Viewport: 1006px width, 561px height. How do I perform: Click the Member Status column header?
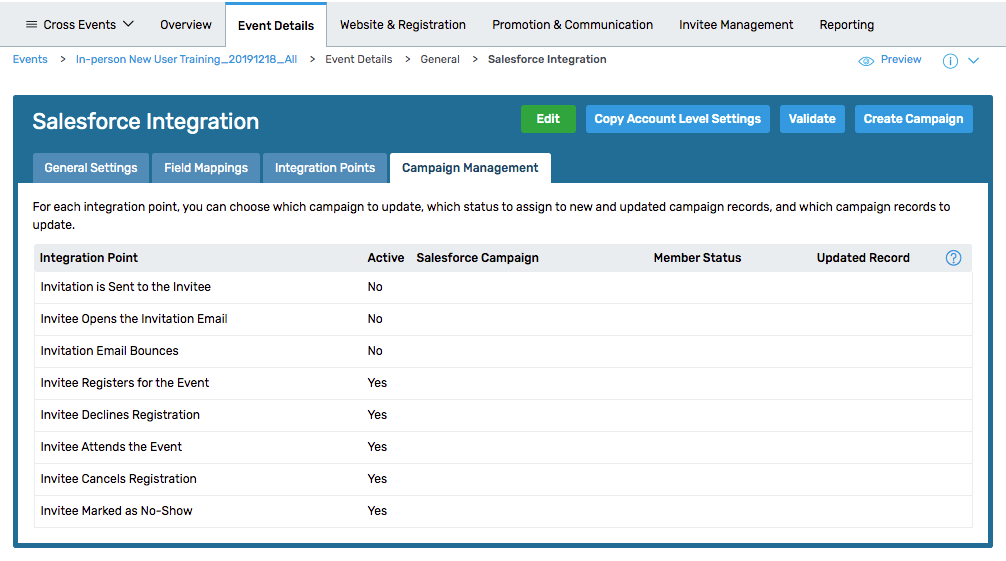coord(697,257)
